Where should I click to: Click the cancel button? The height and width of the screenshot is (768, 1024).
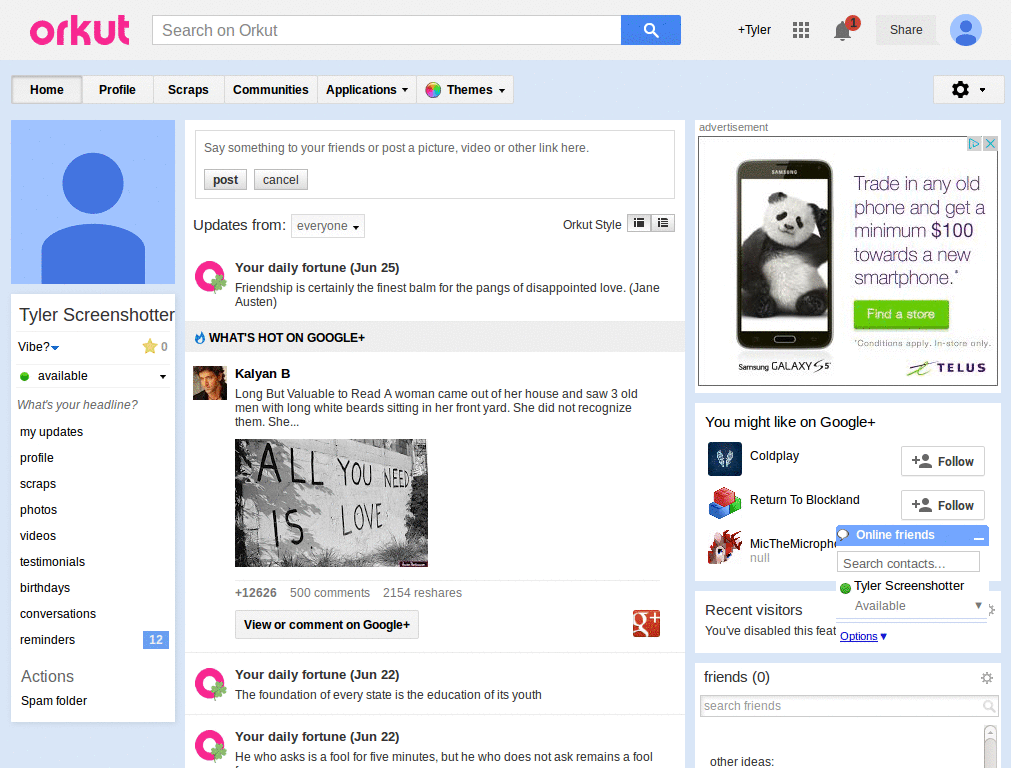[281, 180]
